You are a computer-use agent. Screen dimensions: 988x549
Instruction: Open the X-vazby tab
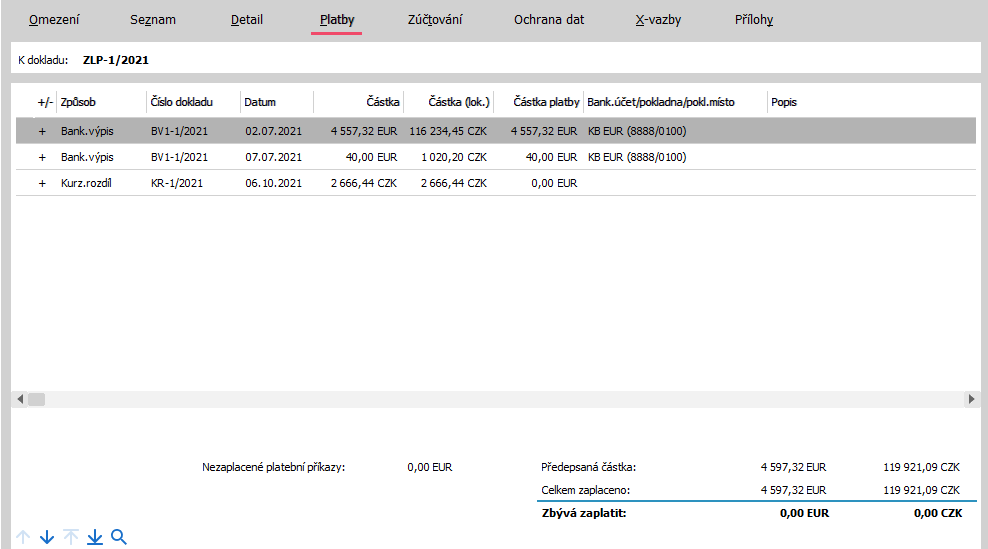658,20
